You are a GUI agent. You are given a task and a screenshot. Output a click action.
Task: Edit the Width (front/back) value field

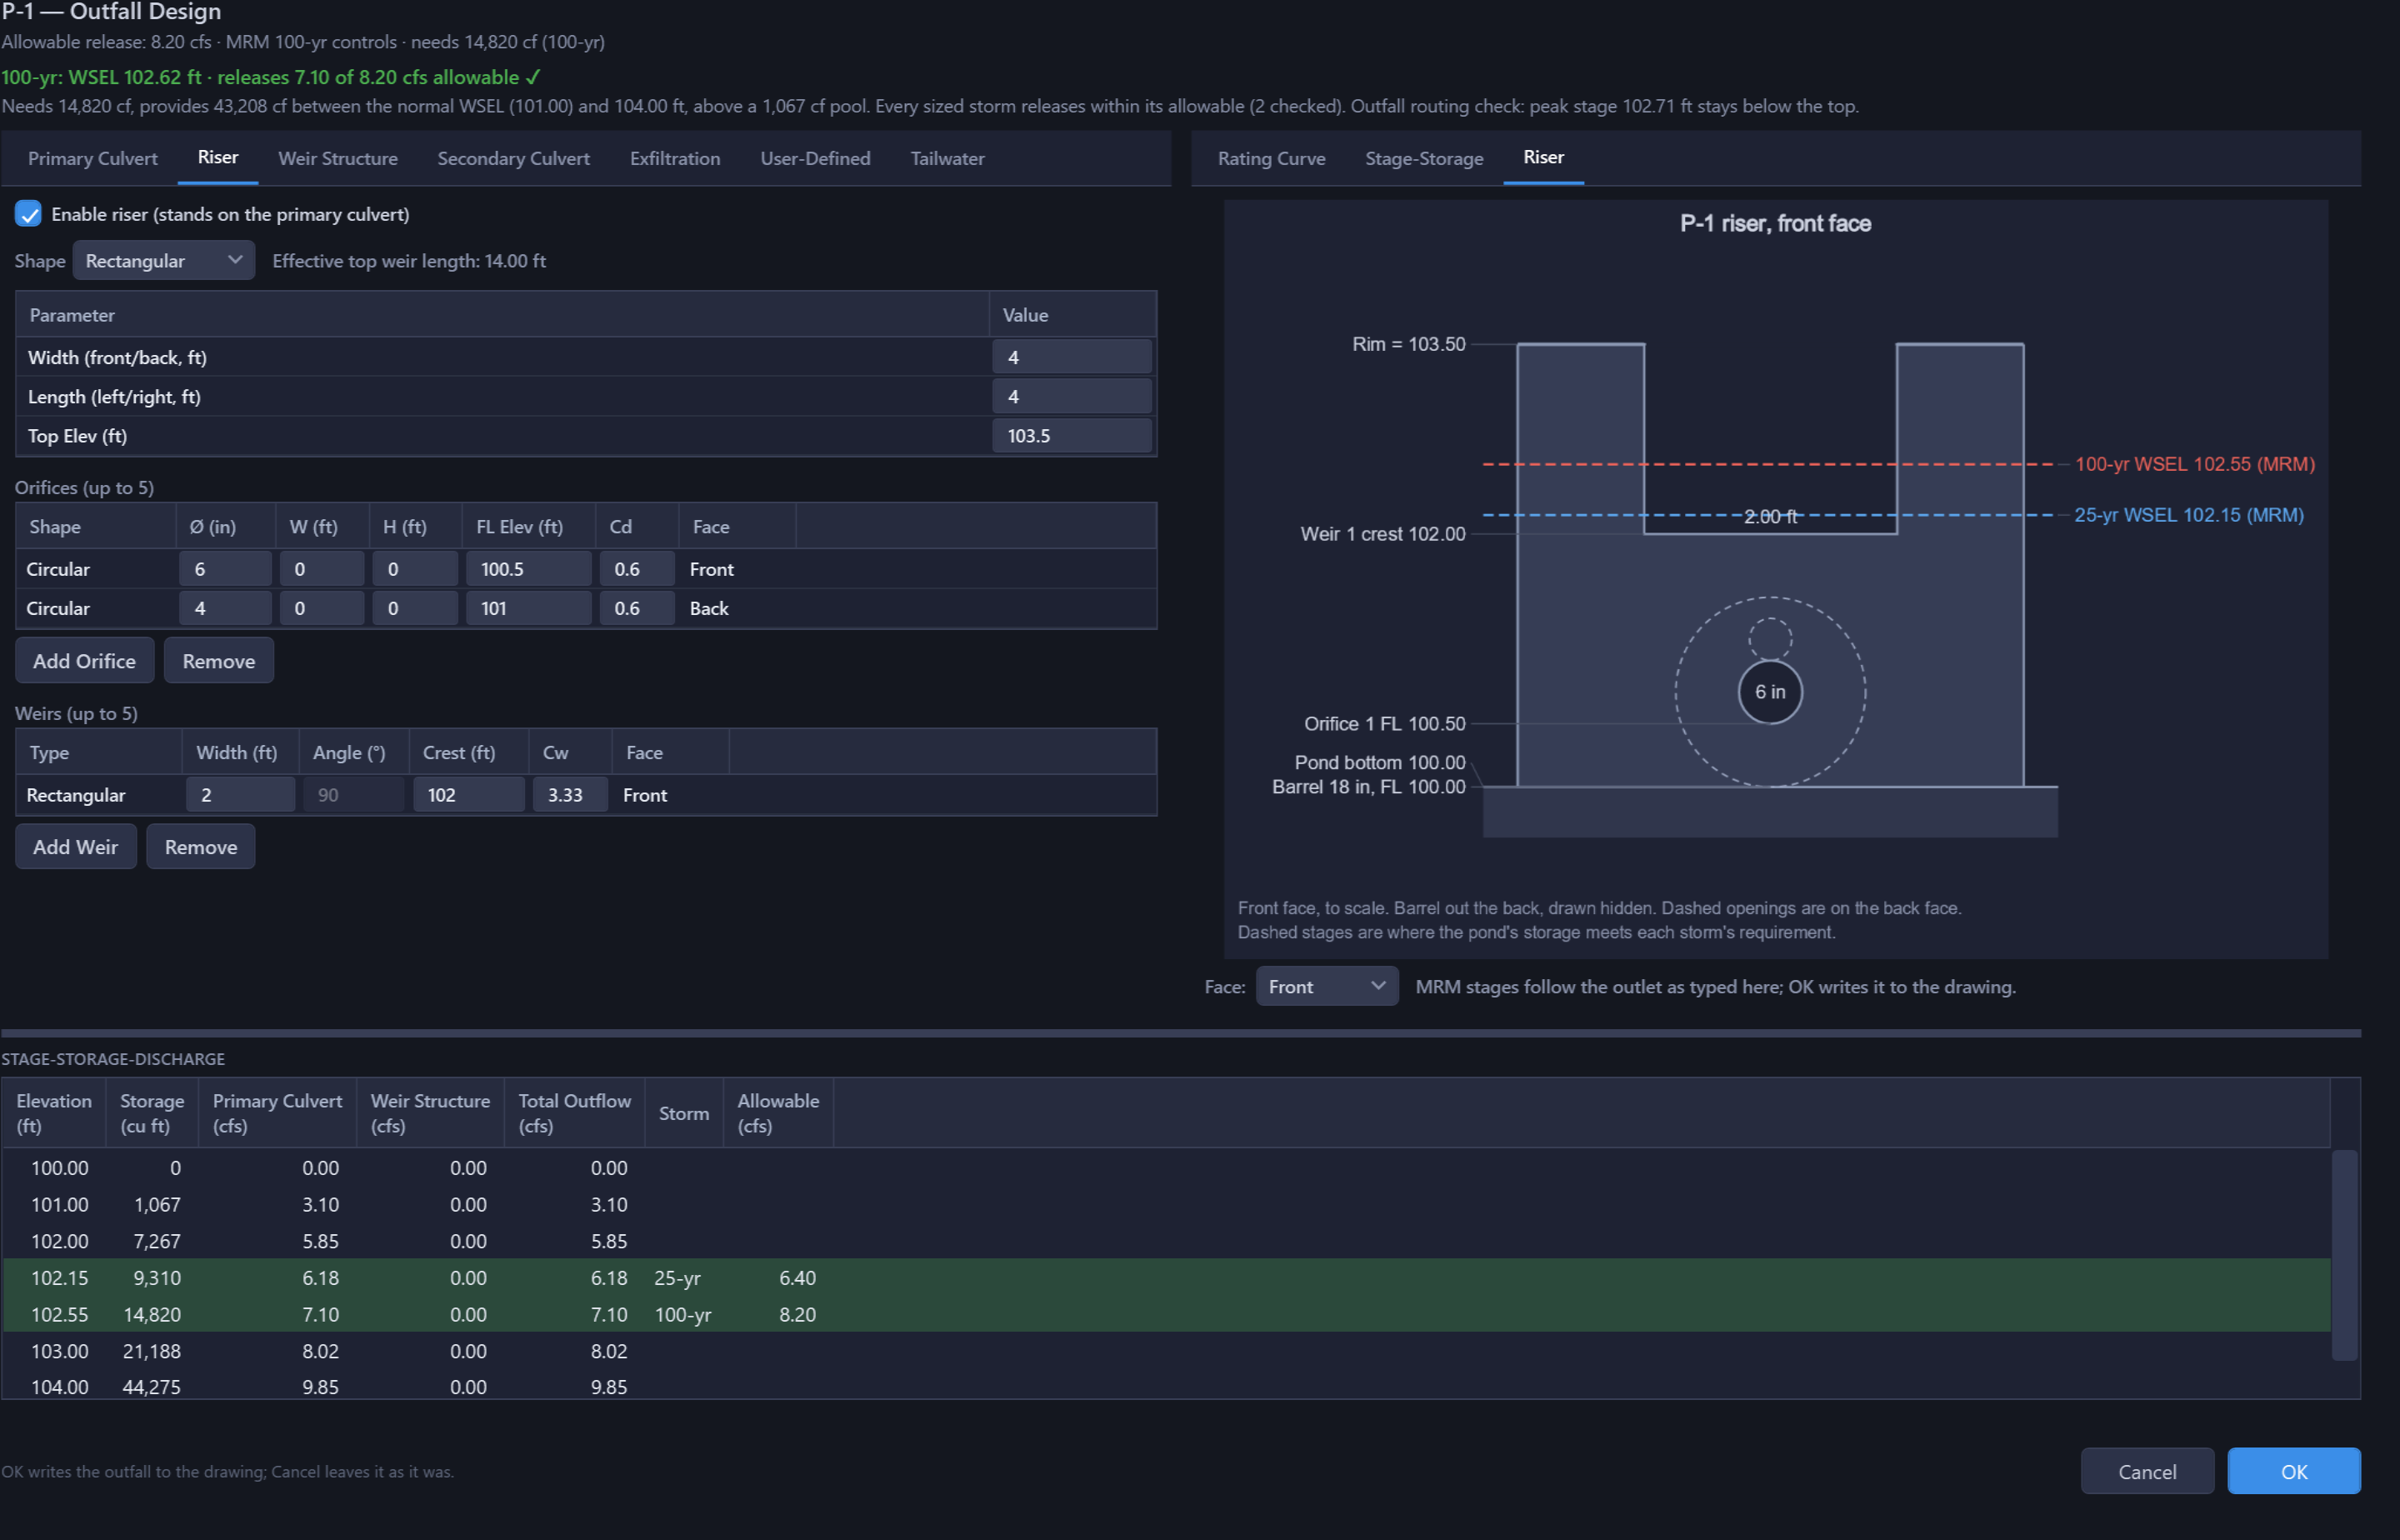pyautogui.click(x=1072, y=357)
